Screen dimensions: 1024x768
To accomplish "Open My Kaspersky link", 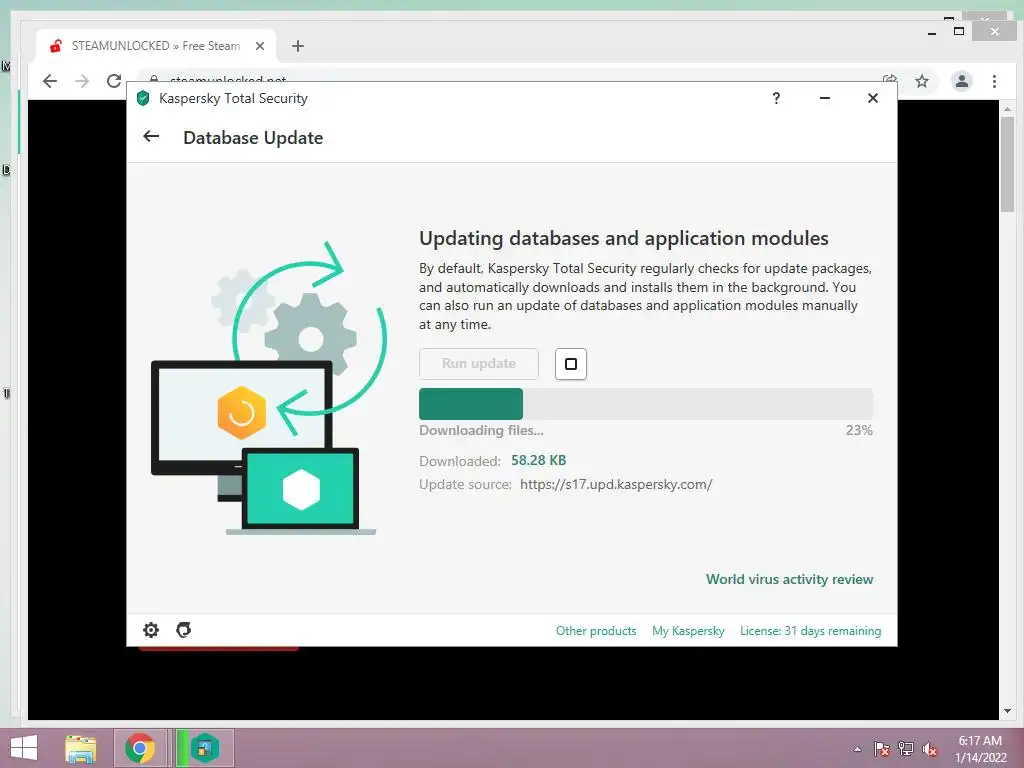I will click(688, 631).
